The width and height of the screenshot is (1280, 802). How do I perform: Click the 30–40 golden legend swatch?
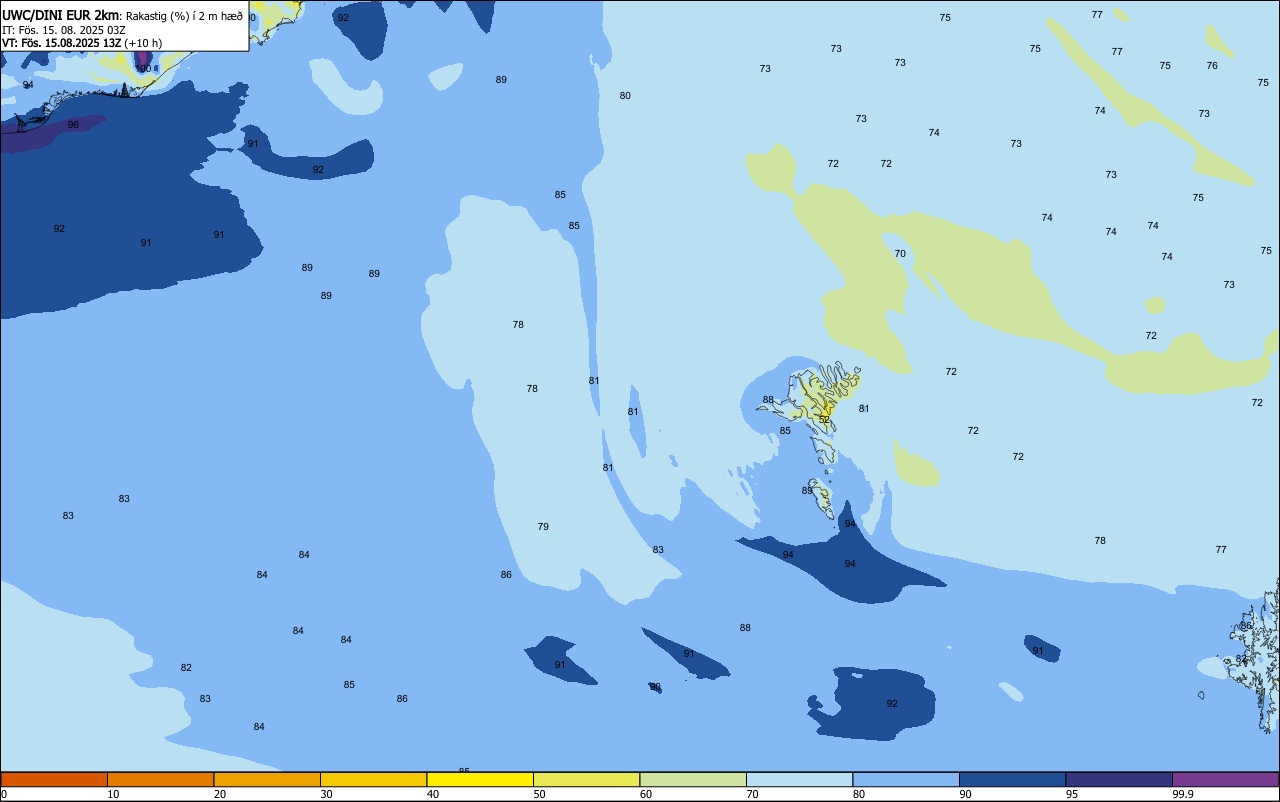click(x=373, y=779)
